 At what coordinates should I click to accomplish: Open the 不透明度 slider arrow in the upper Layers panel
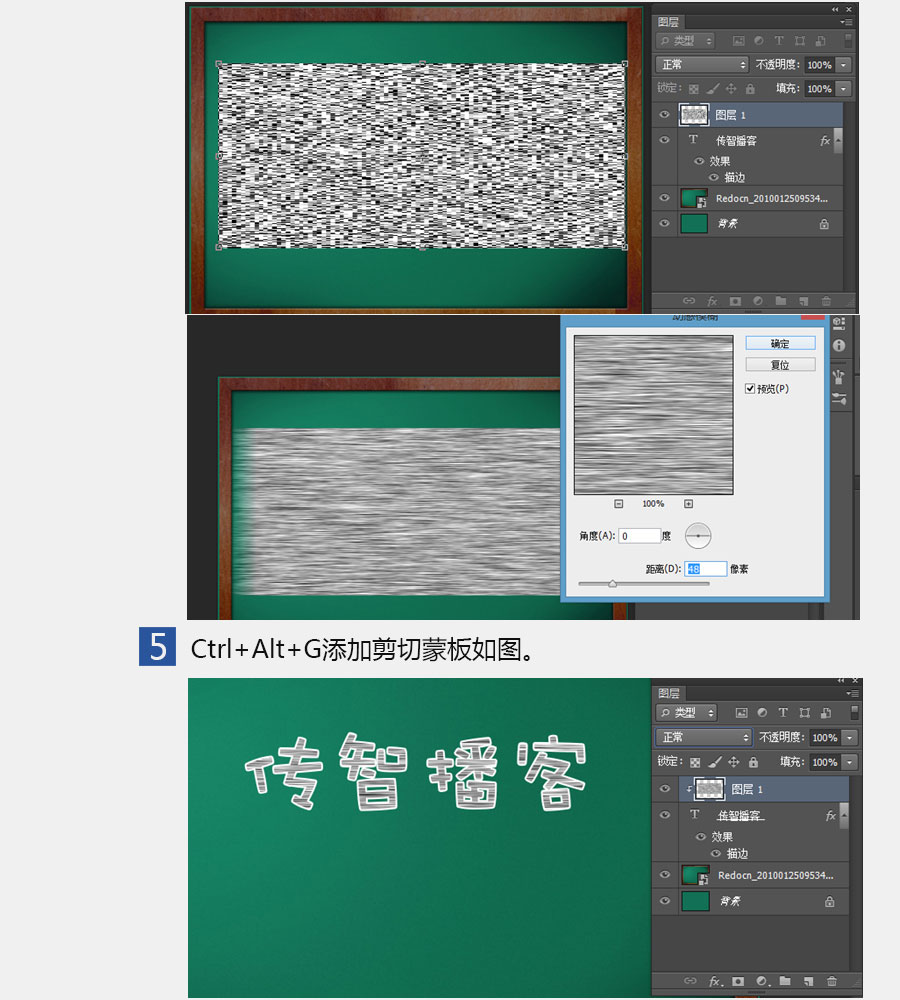click(x=844, y=65)
